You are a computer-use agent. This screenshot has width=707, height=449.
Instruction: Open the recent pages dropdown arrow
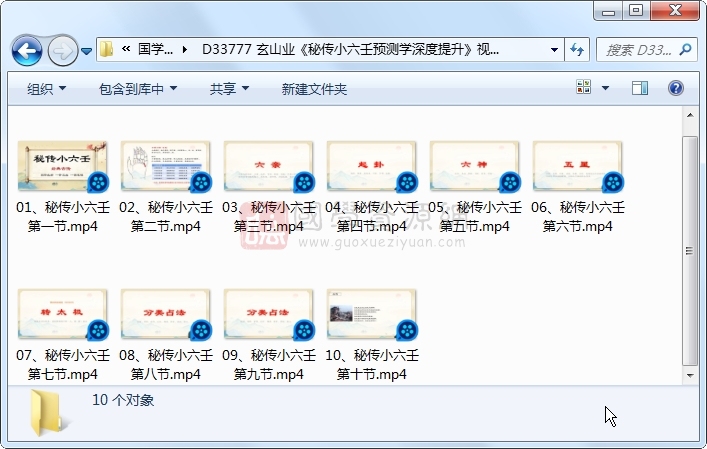(x=87, y=51)
